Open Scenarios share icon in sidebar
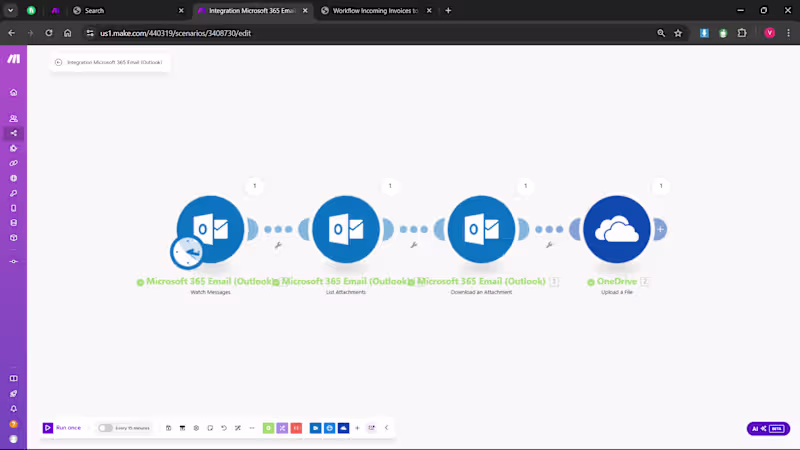This screenshot has height=450, width=800. click(x=14, y=133)
